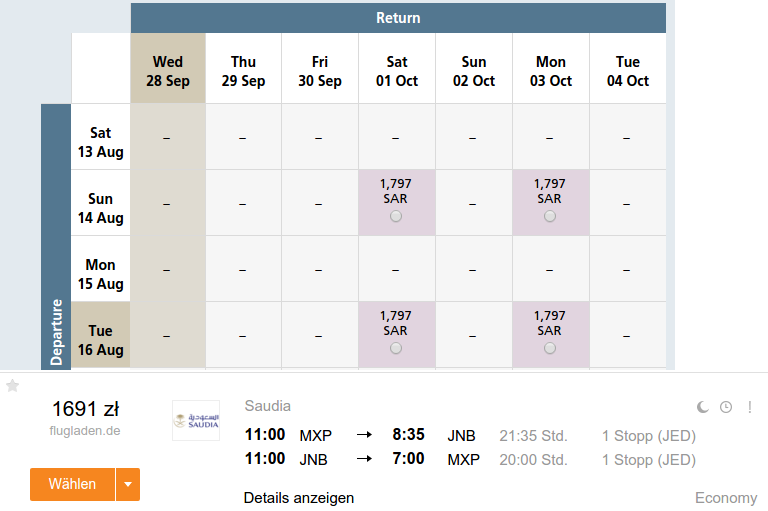Screen dimensions: 768x511
Task: Select 16 Aug to 01 Oct fare radio
Action: [x=396, y=348]
